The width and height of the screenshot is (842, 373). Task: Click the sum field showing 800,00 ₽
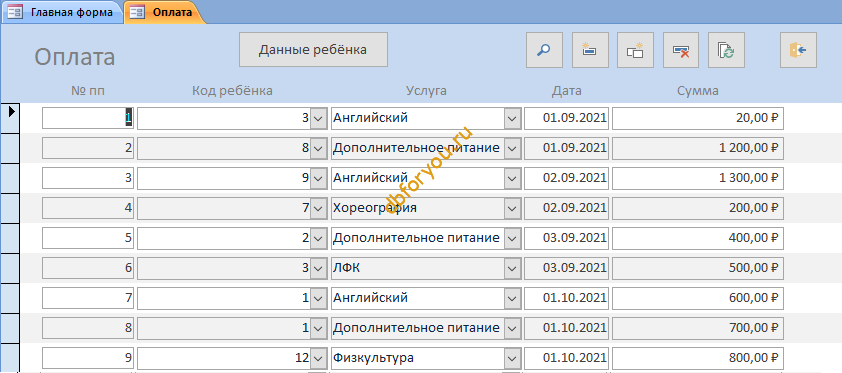[698, 357]
